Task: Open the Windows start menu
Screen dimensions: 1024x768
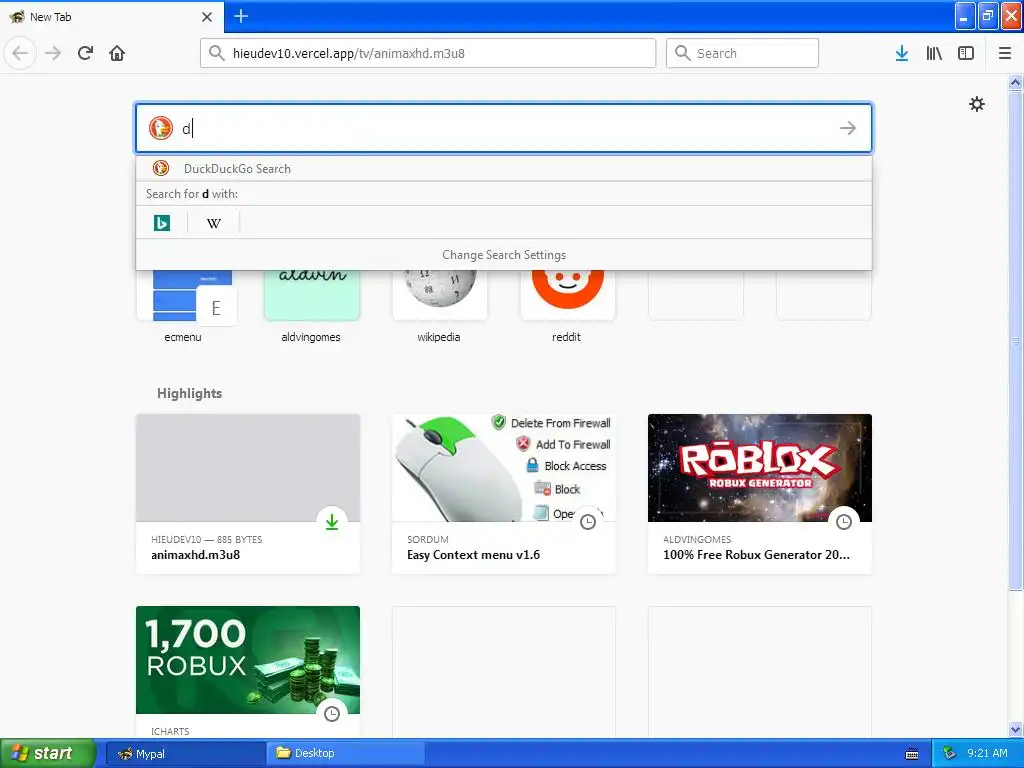Action: click(48, 753)
